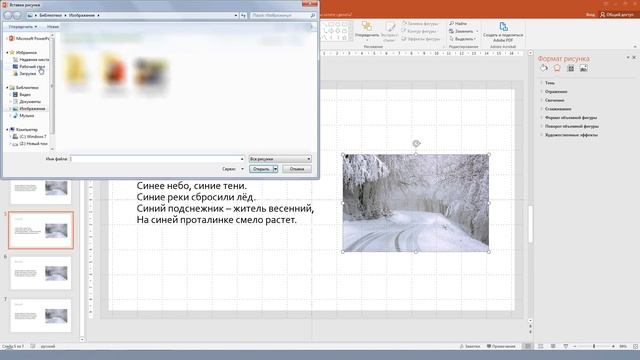This screenshot has width=640, height=360.
Task: Expand the Glow (Свечение) section
Action: tap(554, 100)
